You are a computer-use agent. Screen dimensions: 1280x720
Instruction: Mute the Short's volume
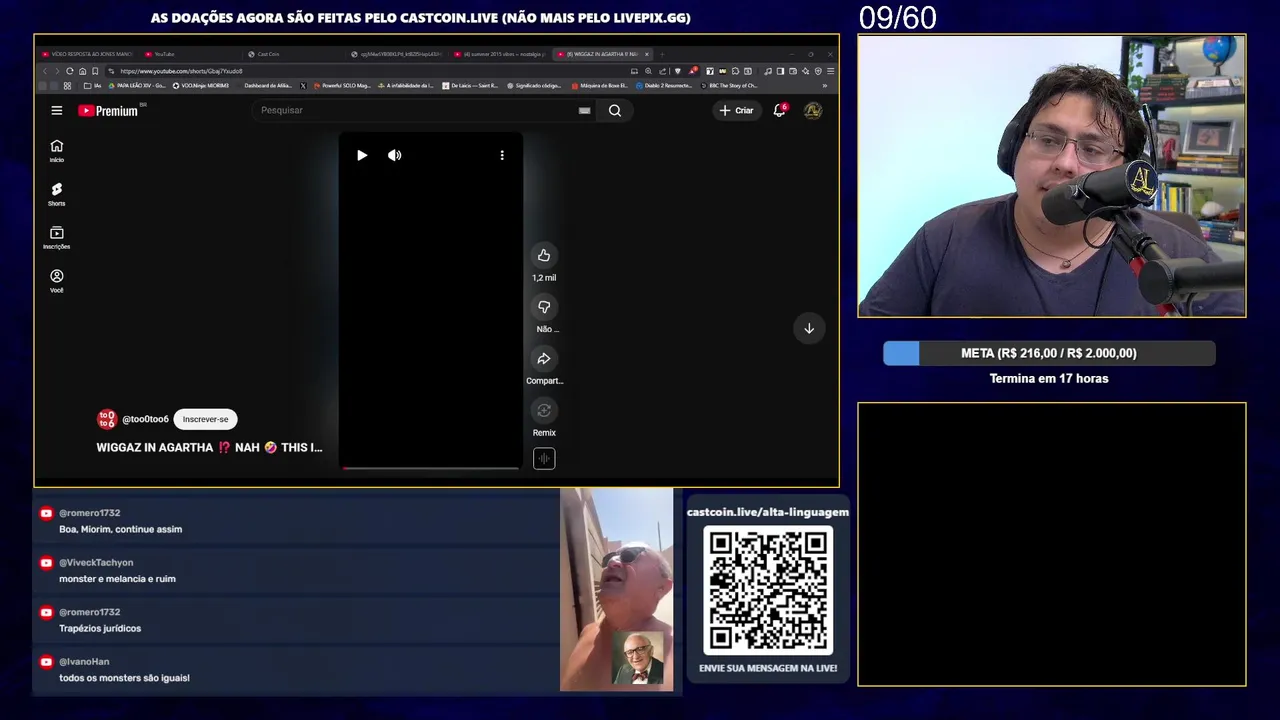coord(394,155)
